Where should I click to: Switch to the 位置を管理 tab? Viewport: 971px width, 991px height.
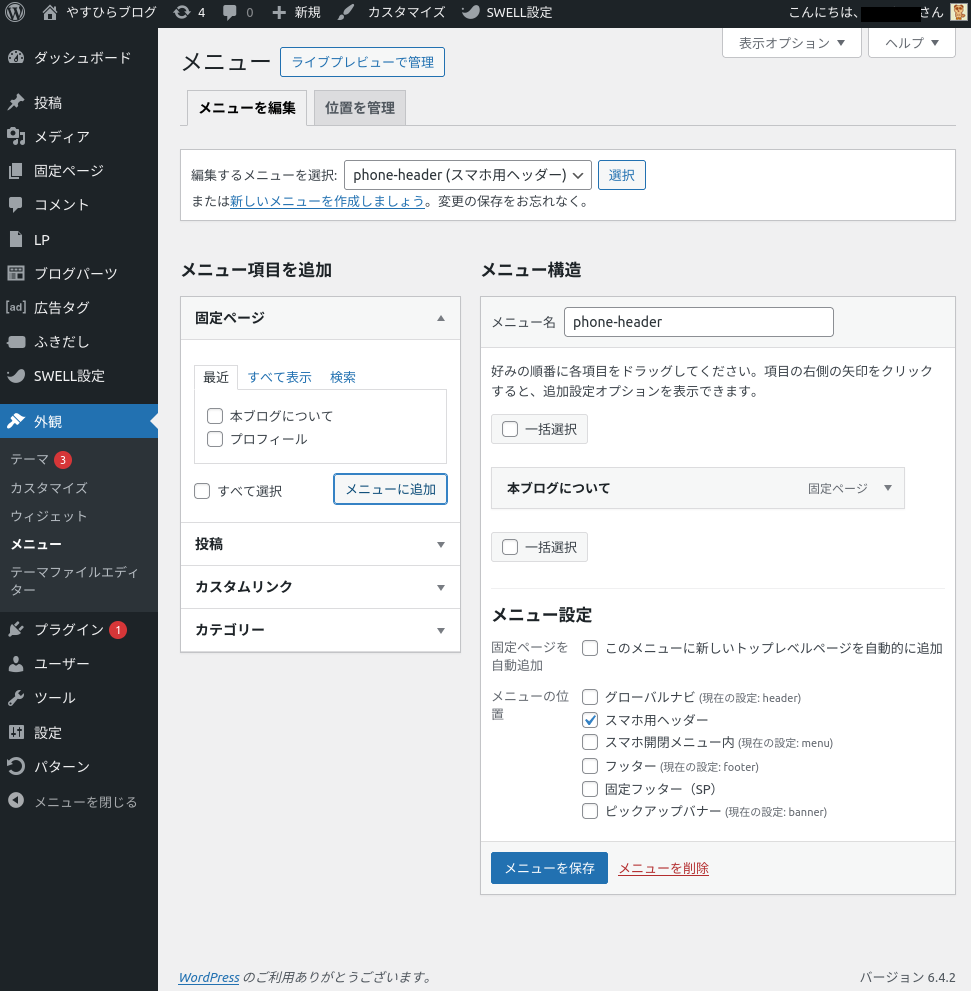pos(360,108)
